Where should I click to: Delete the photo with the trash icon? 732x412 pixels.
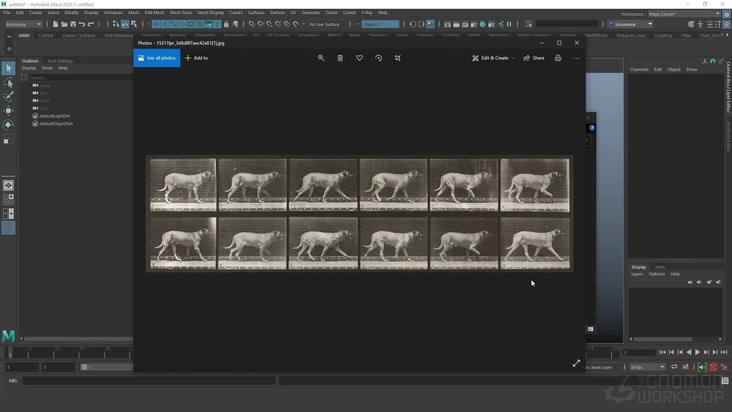[340, 58]
